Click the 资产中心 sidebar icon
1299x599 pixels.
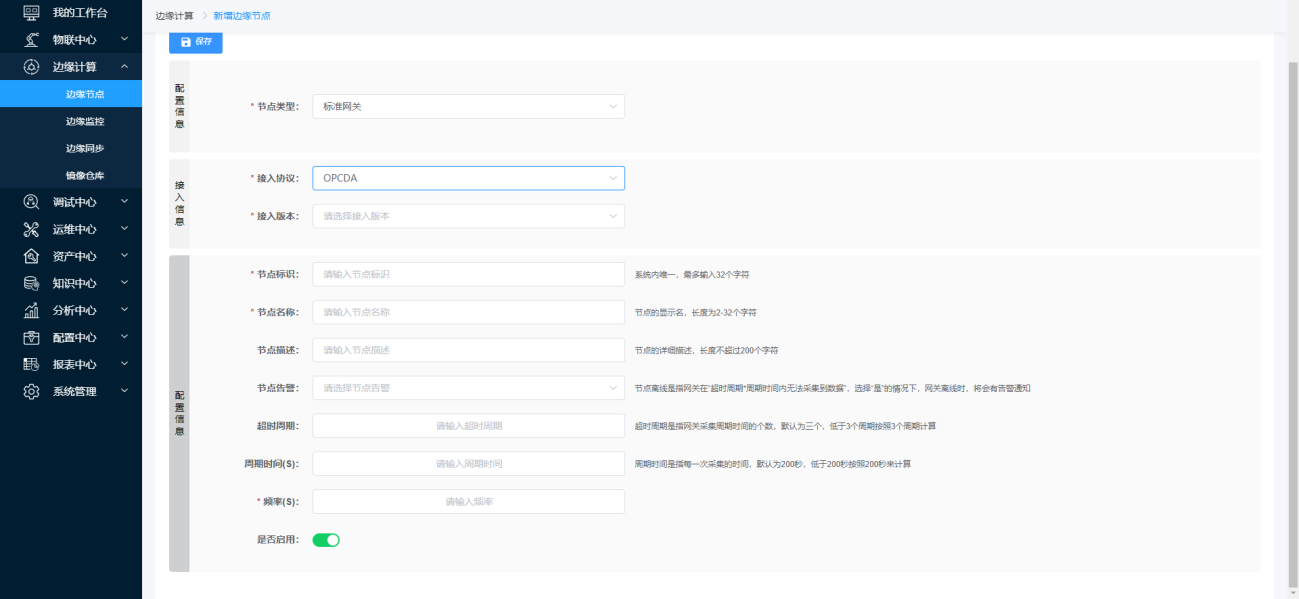click(31, 256)
